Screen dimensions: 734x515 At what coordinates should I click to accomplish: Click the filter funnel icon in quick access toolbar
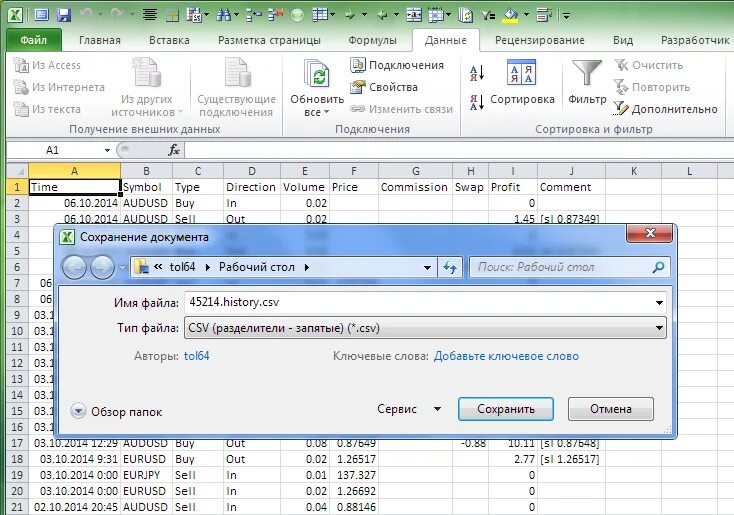[x=488, y=15]
